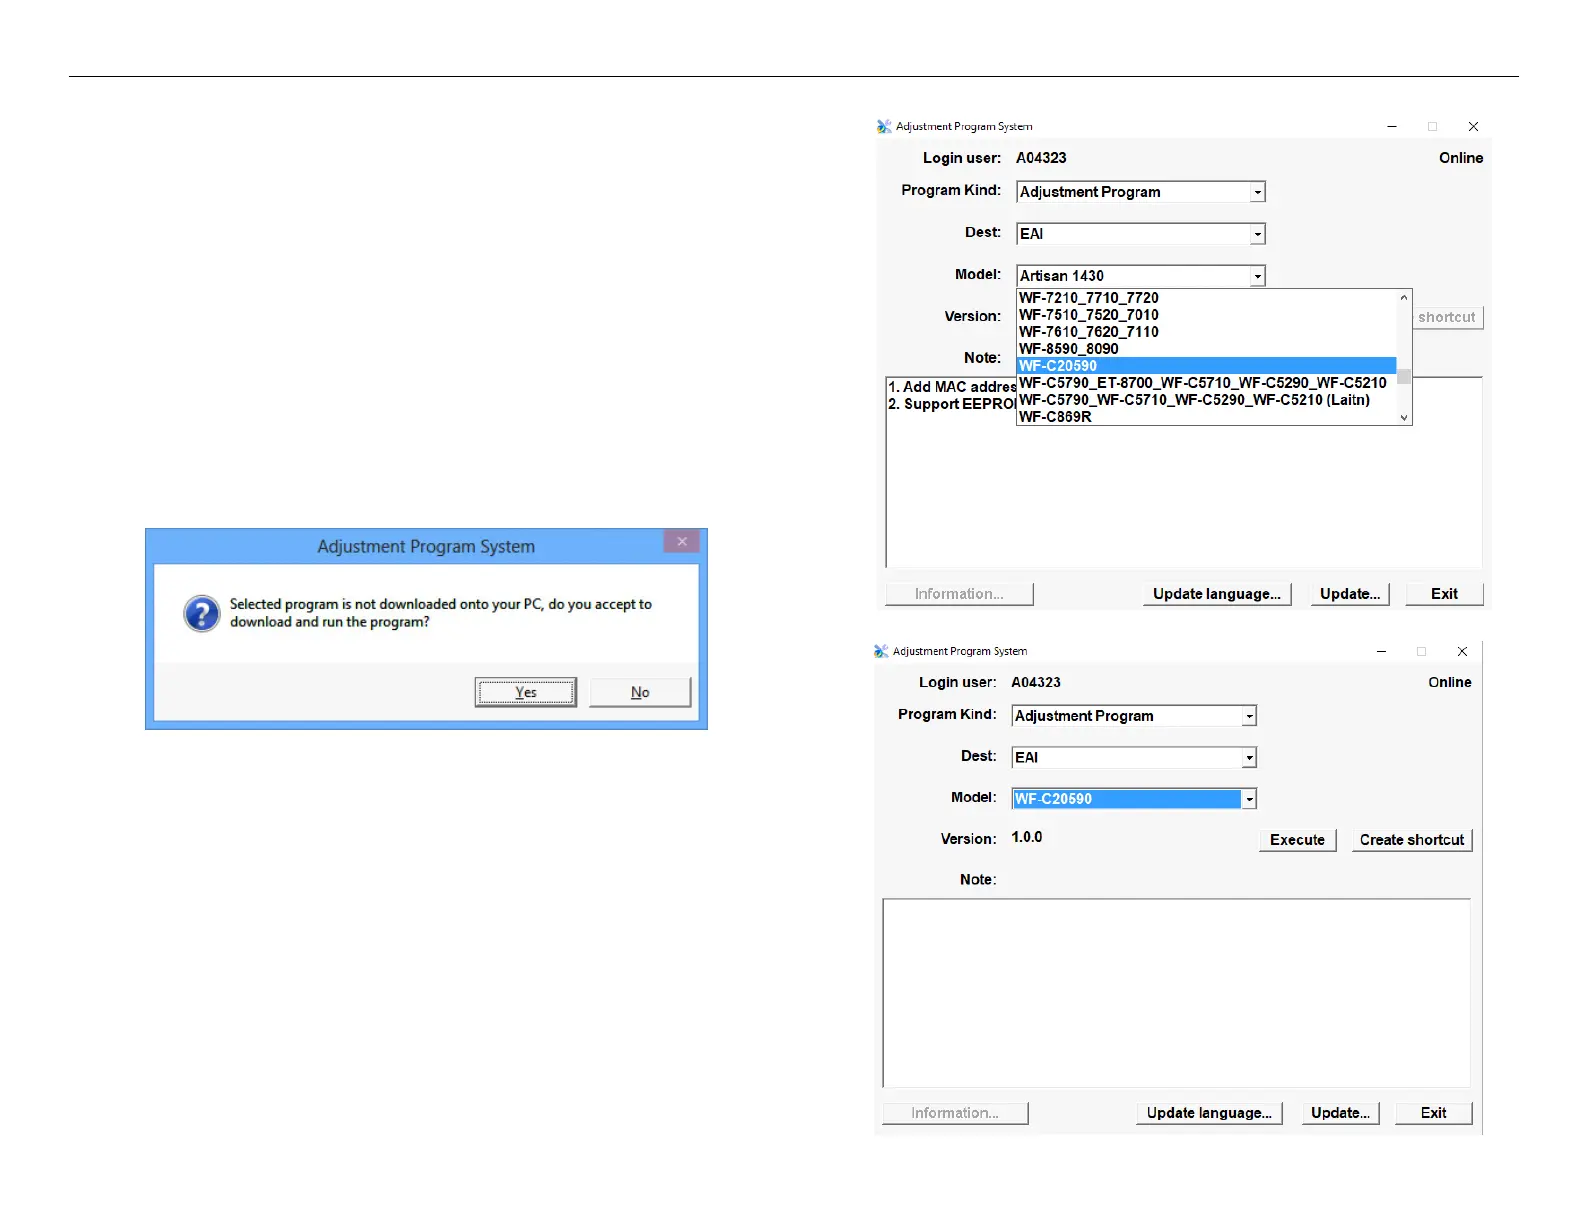Select WF-7610_7620_7110 in model list
This screenshot has height=1224, width=1584.
point(1206,332)
